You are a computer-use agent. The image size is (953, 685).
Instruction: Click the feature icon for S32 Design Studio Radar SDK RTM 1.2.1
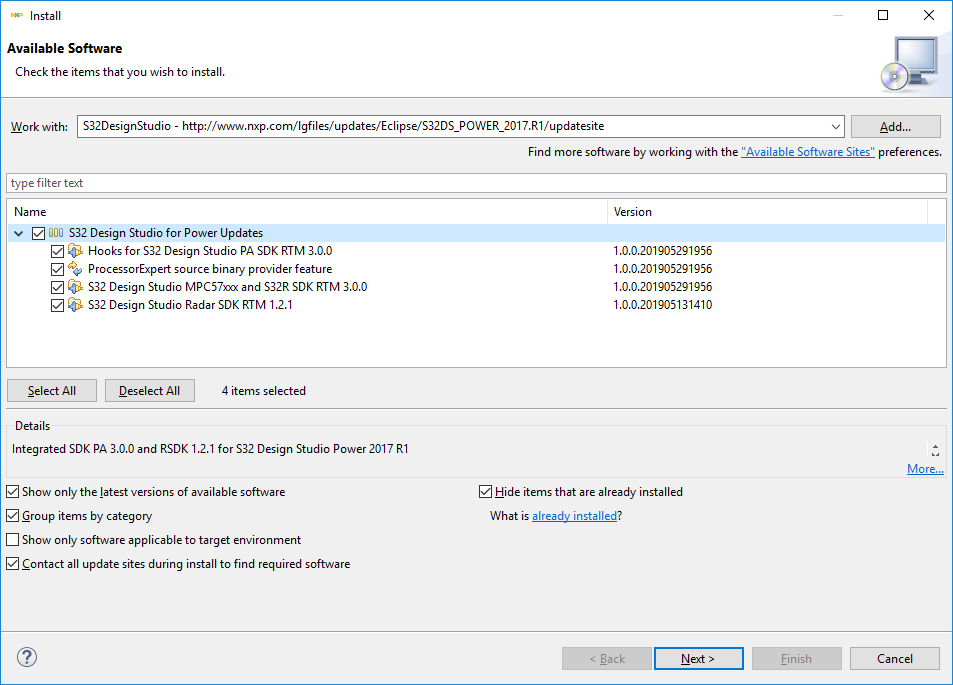tap(75, 305)
